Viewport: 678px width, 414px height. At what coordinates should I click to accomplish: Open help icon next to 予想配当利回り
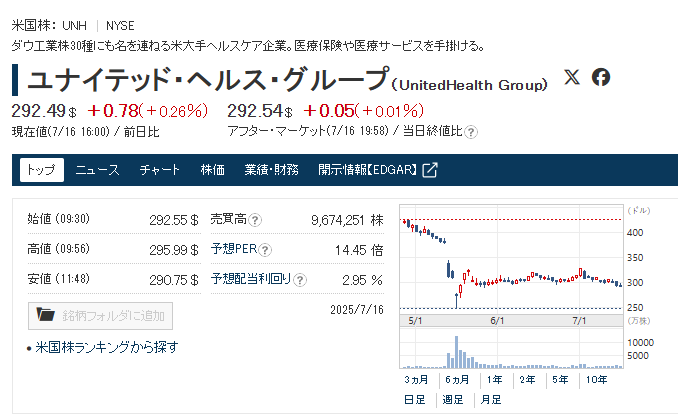point(300,280)
